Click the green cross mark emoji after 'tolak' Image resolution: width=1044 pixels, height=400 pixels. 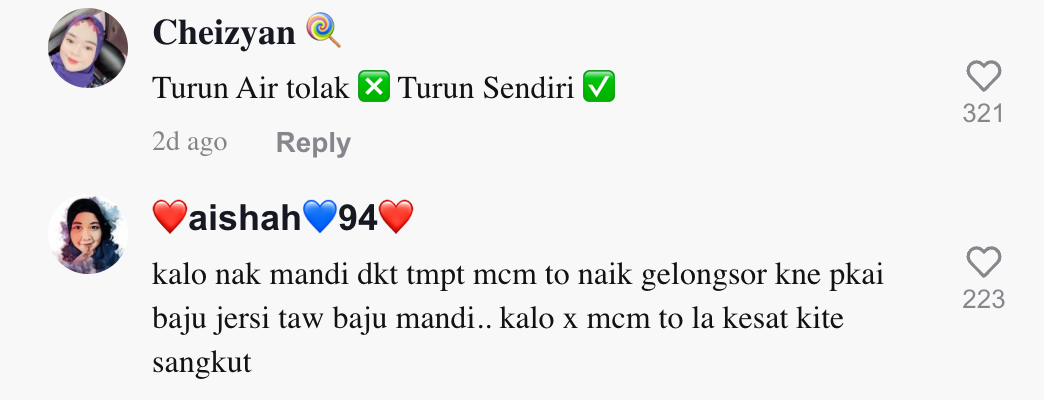(x=374, y=88)
